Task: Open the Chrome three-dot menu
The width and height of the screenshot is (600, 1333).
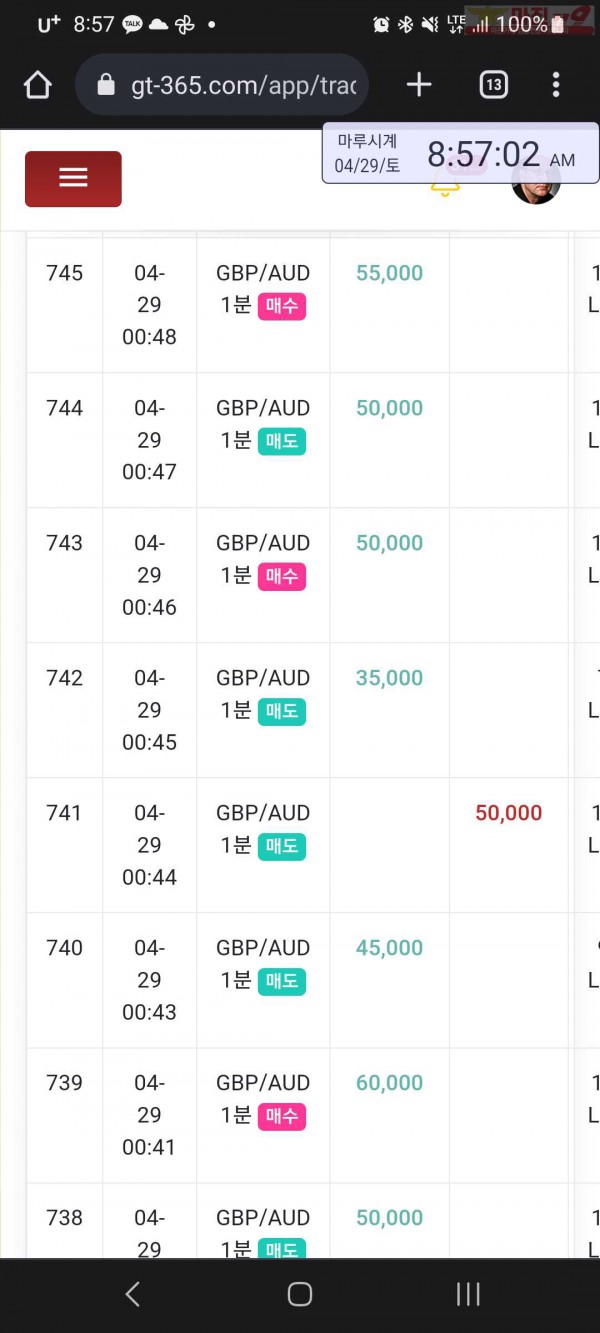Action: point(556,85)
